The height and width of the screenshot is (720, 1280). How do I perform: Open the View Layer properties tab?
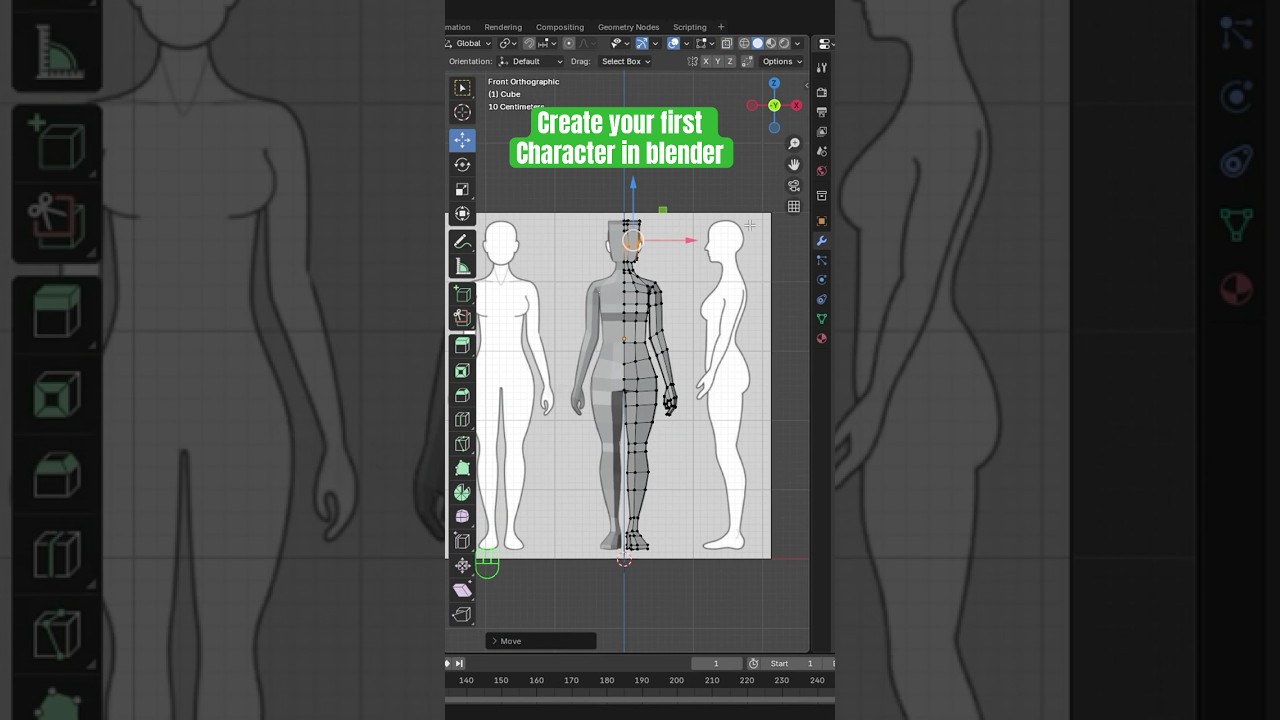(822, 132)
